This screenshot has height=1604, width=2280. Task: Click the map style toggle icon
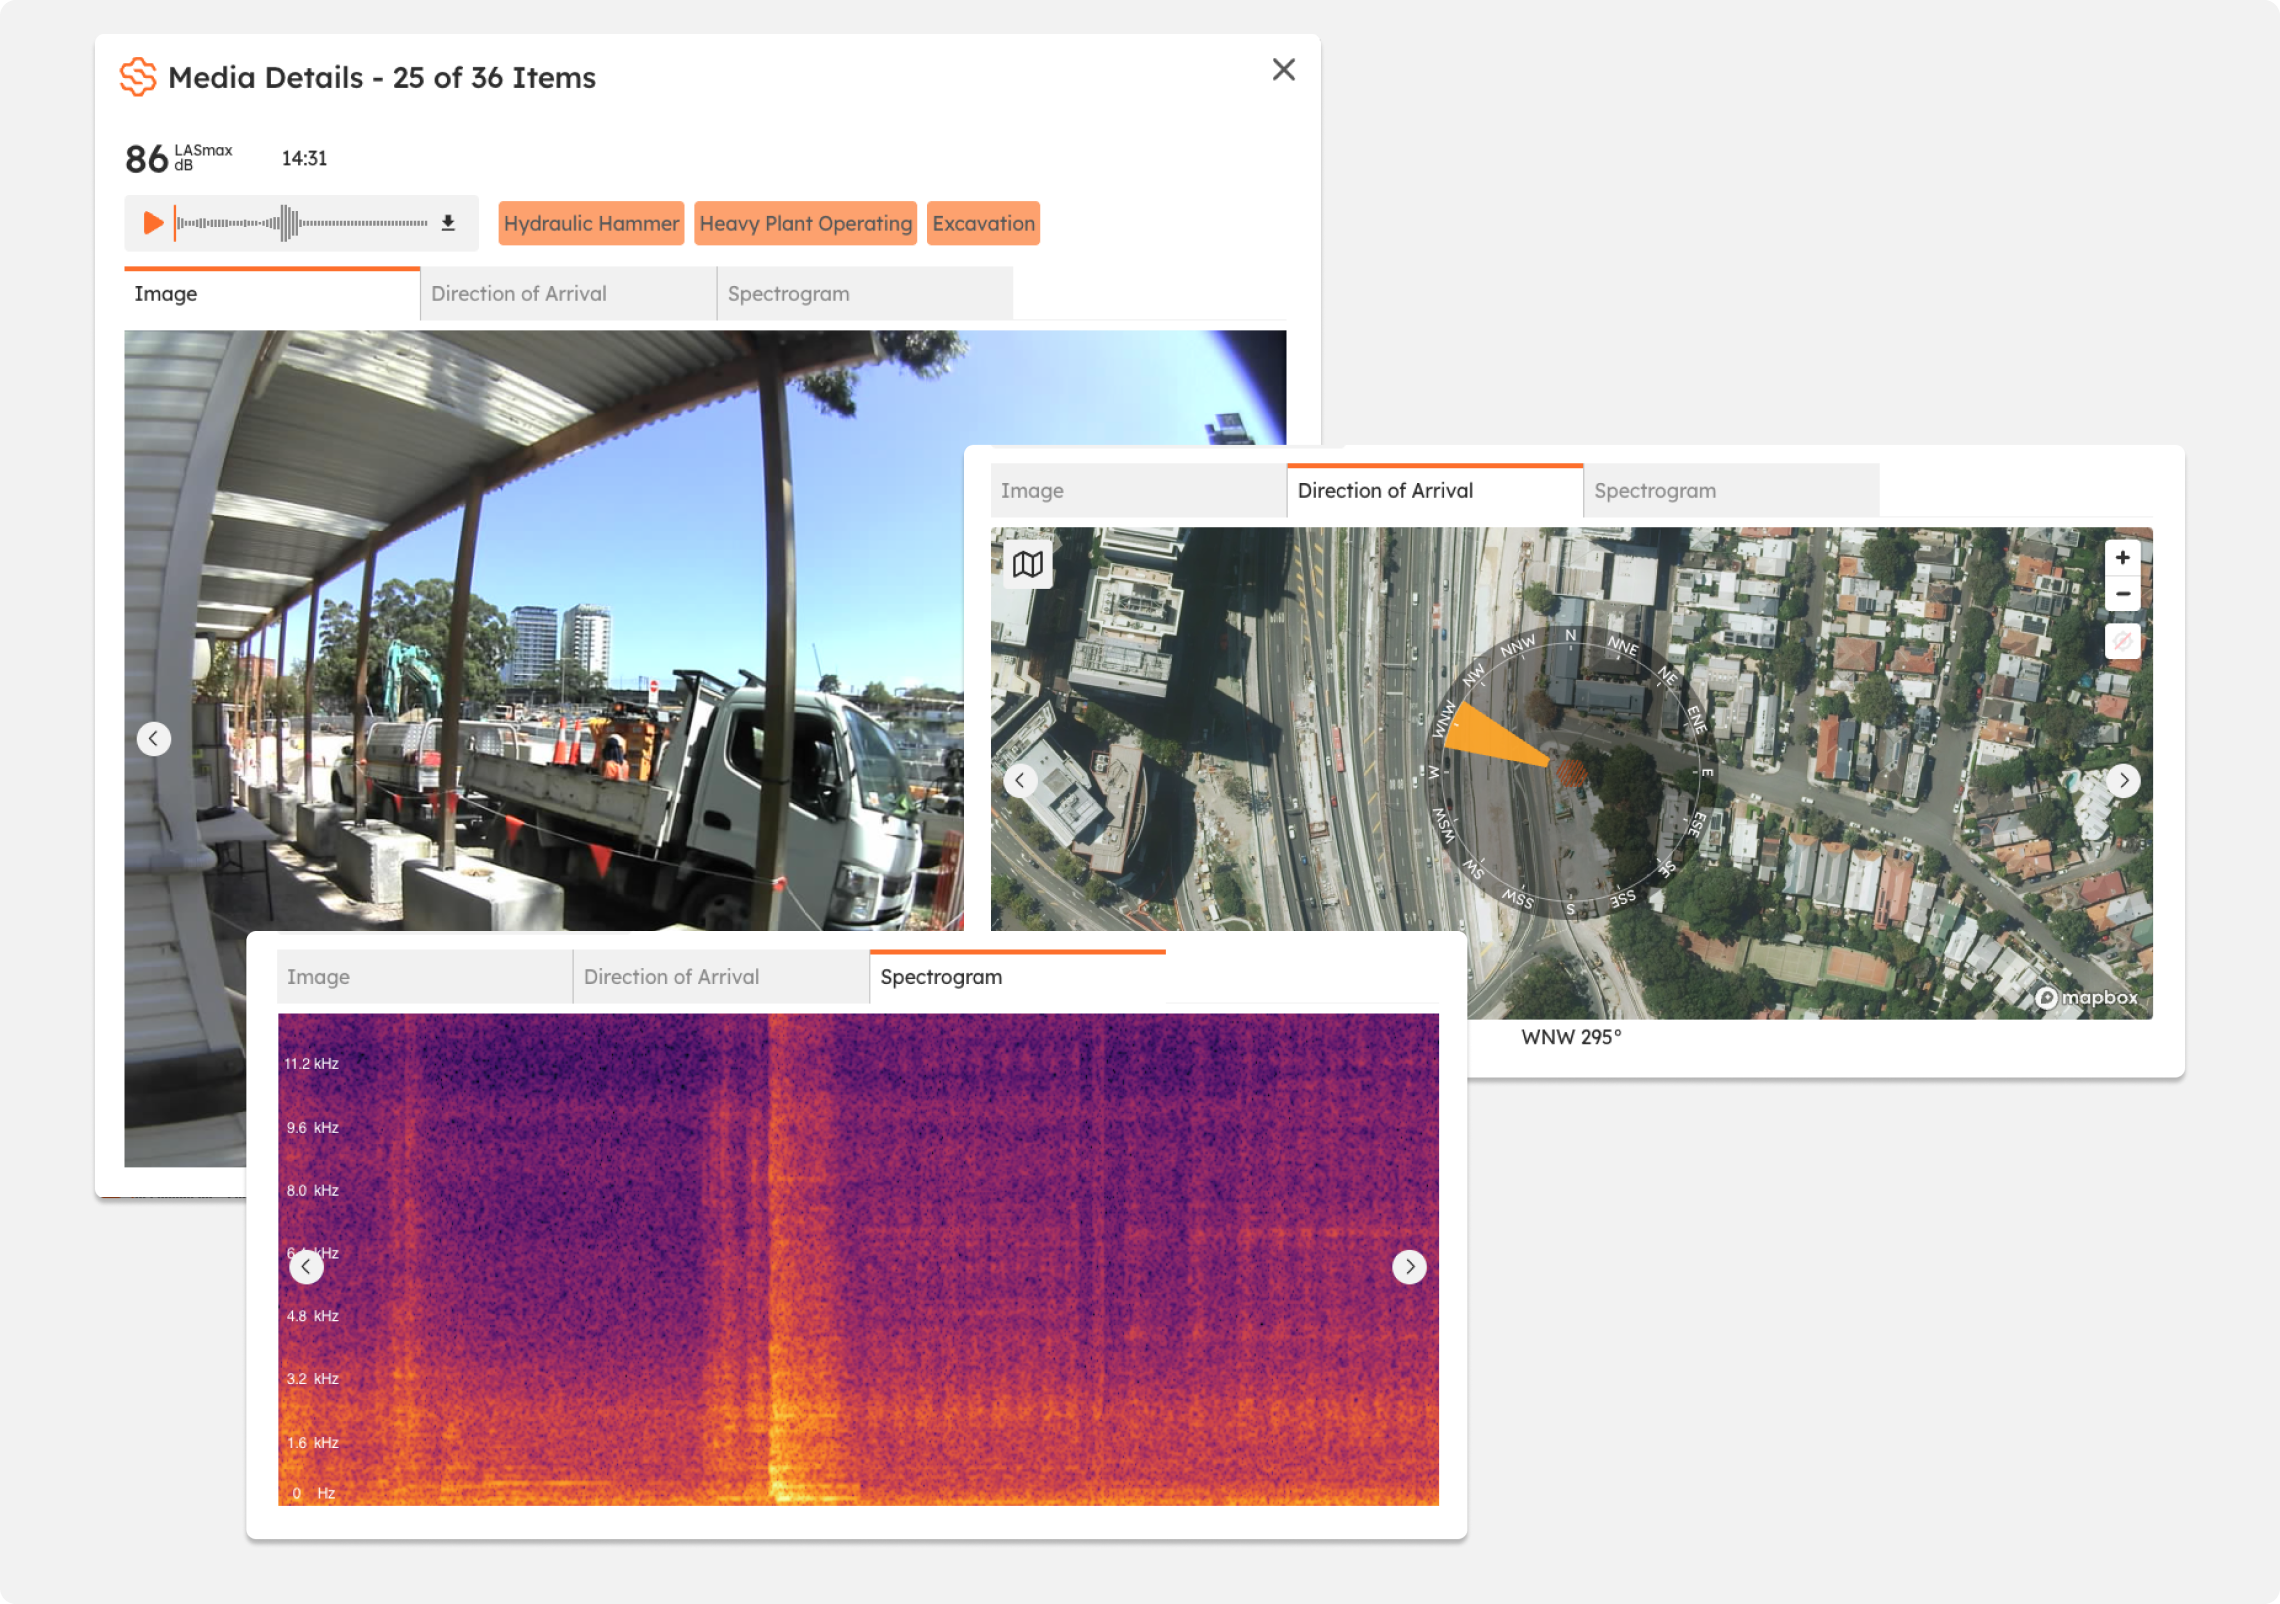tap(1027, 564)
